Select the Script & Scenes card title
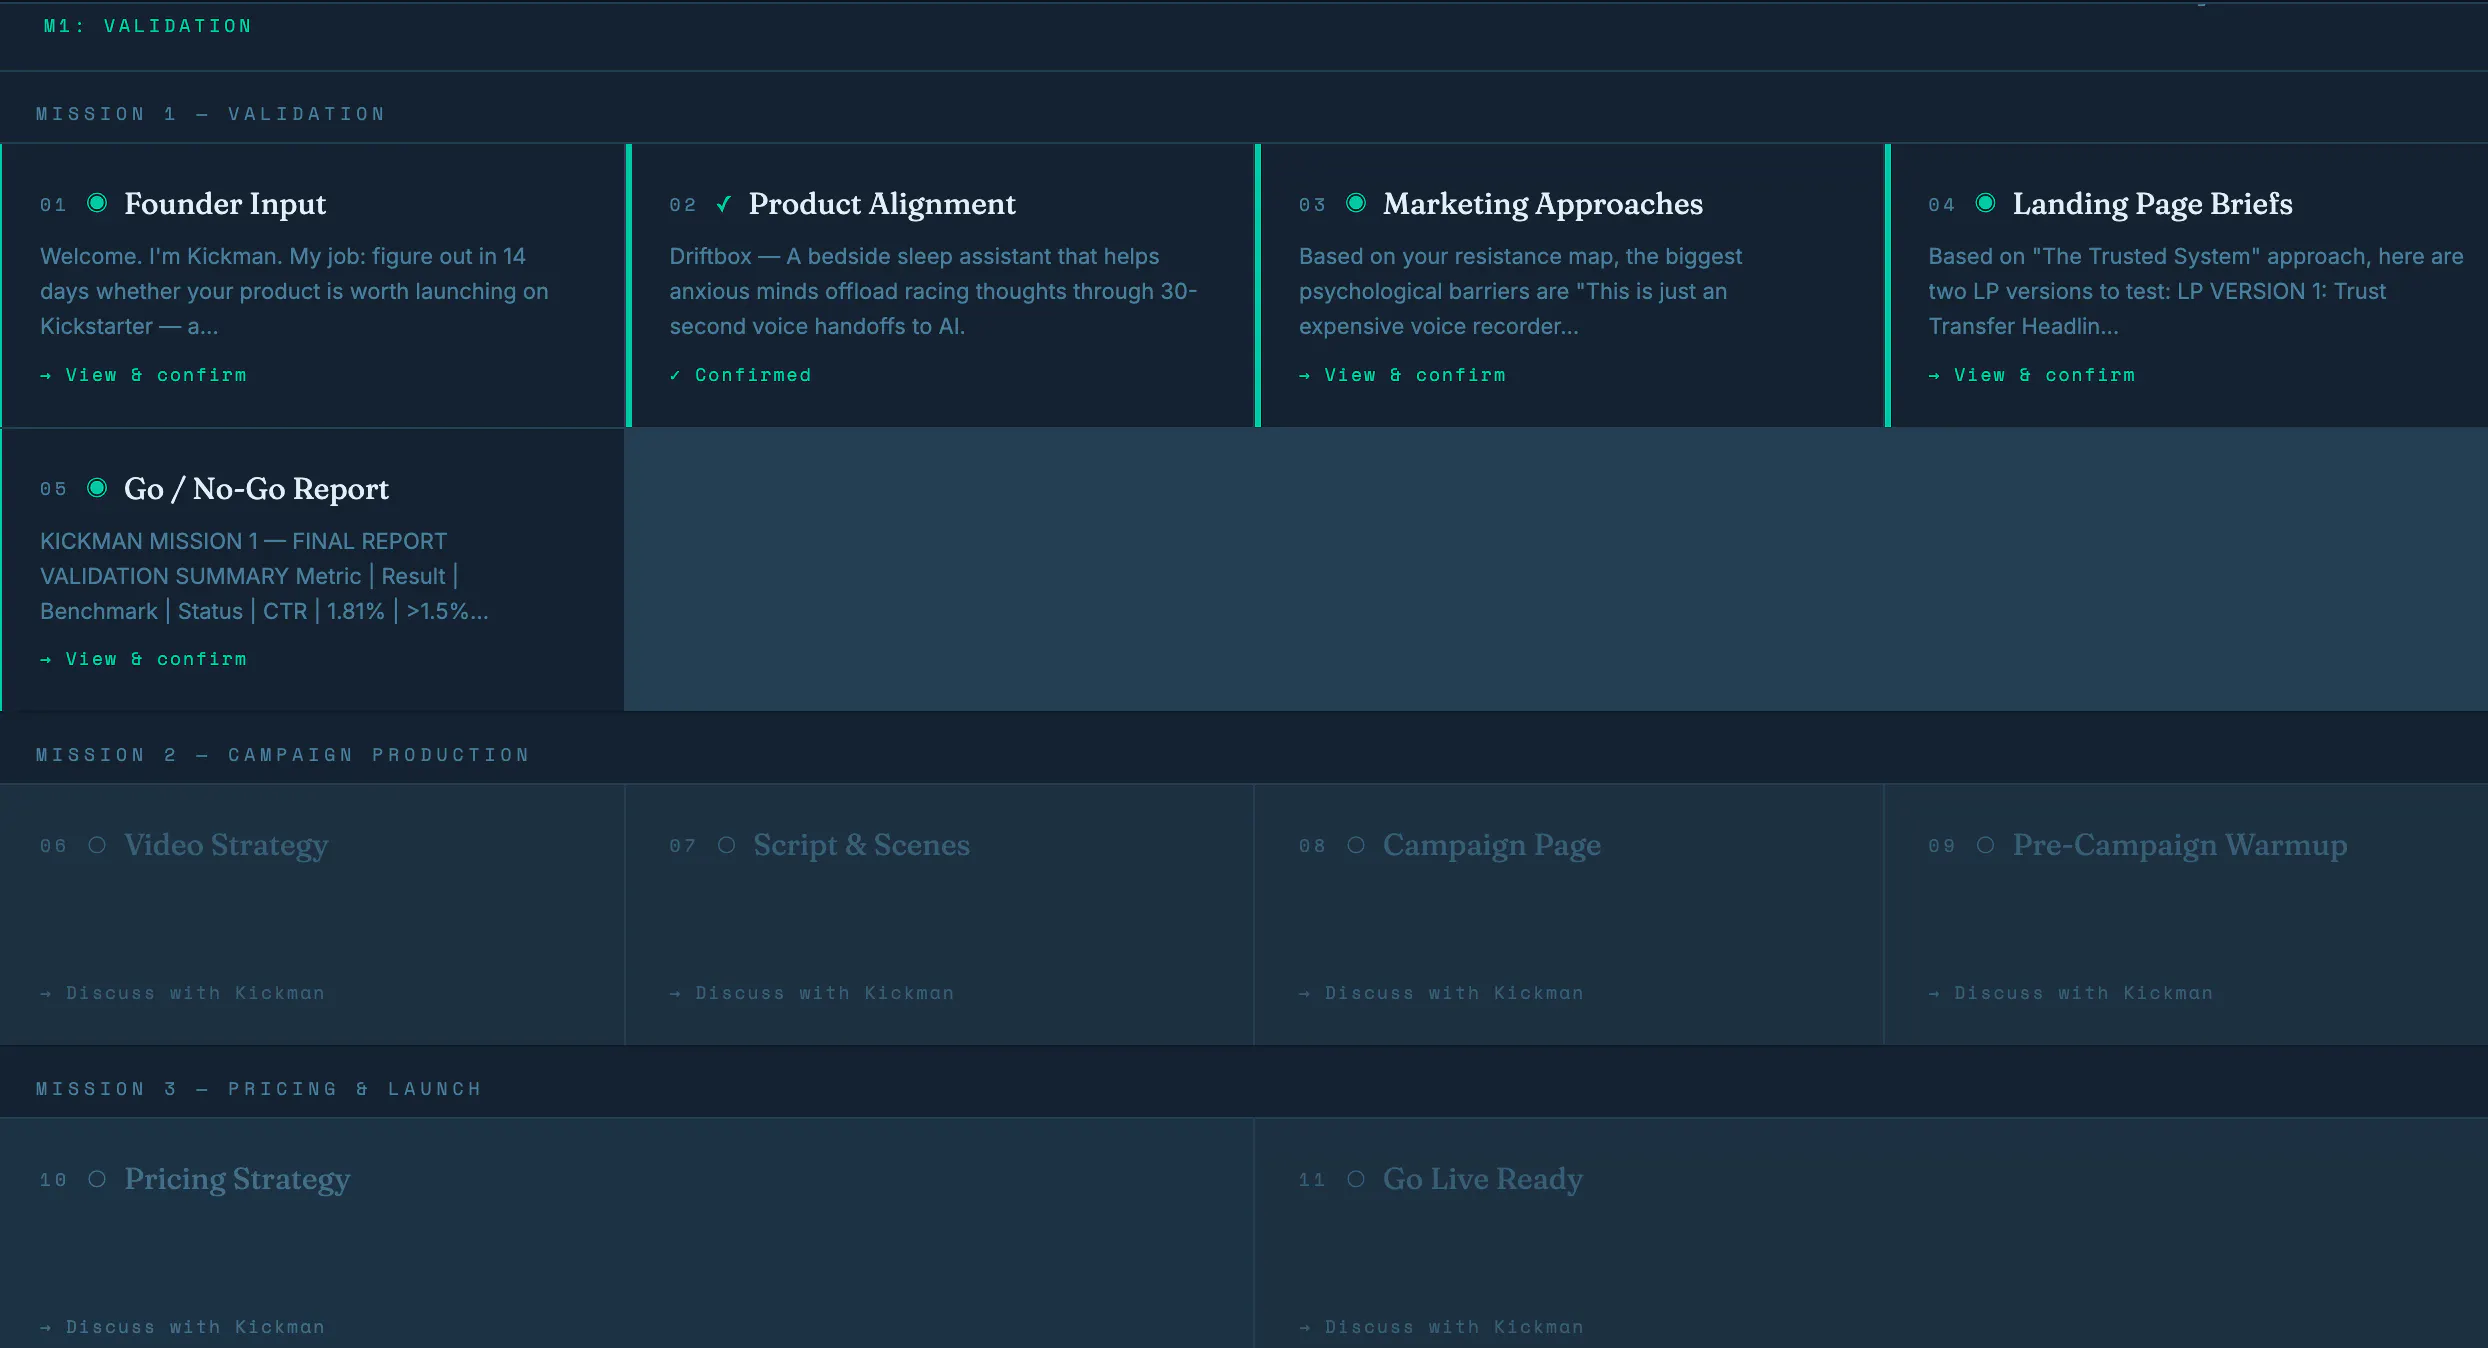 [861, 845]
